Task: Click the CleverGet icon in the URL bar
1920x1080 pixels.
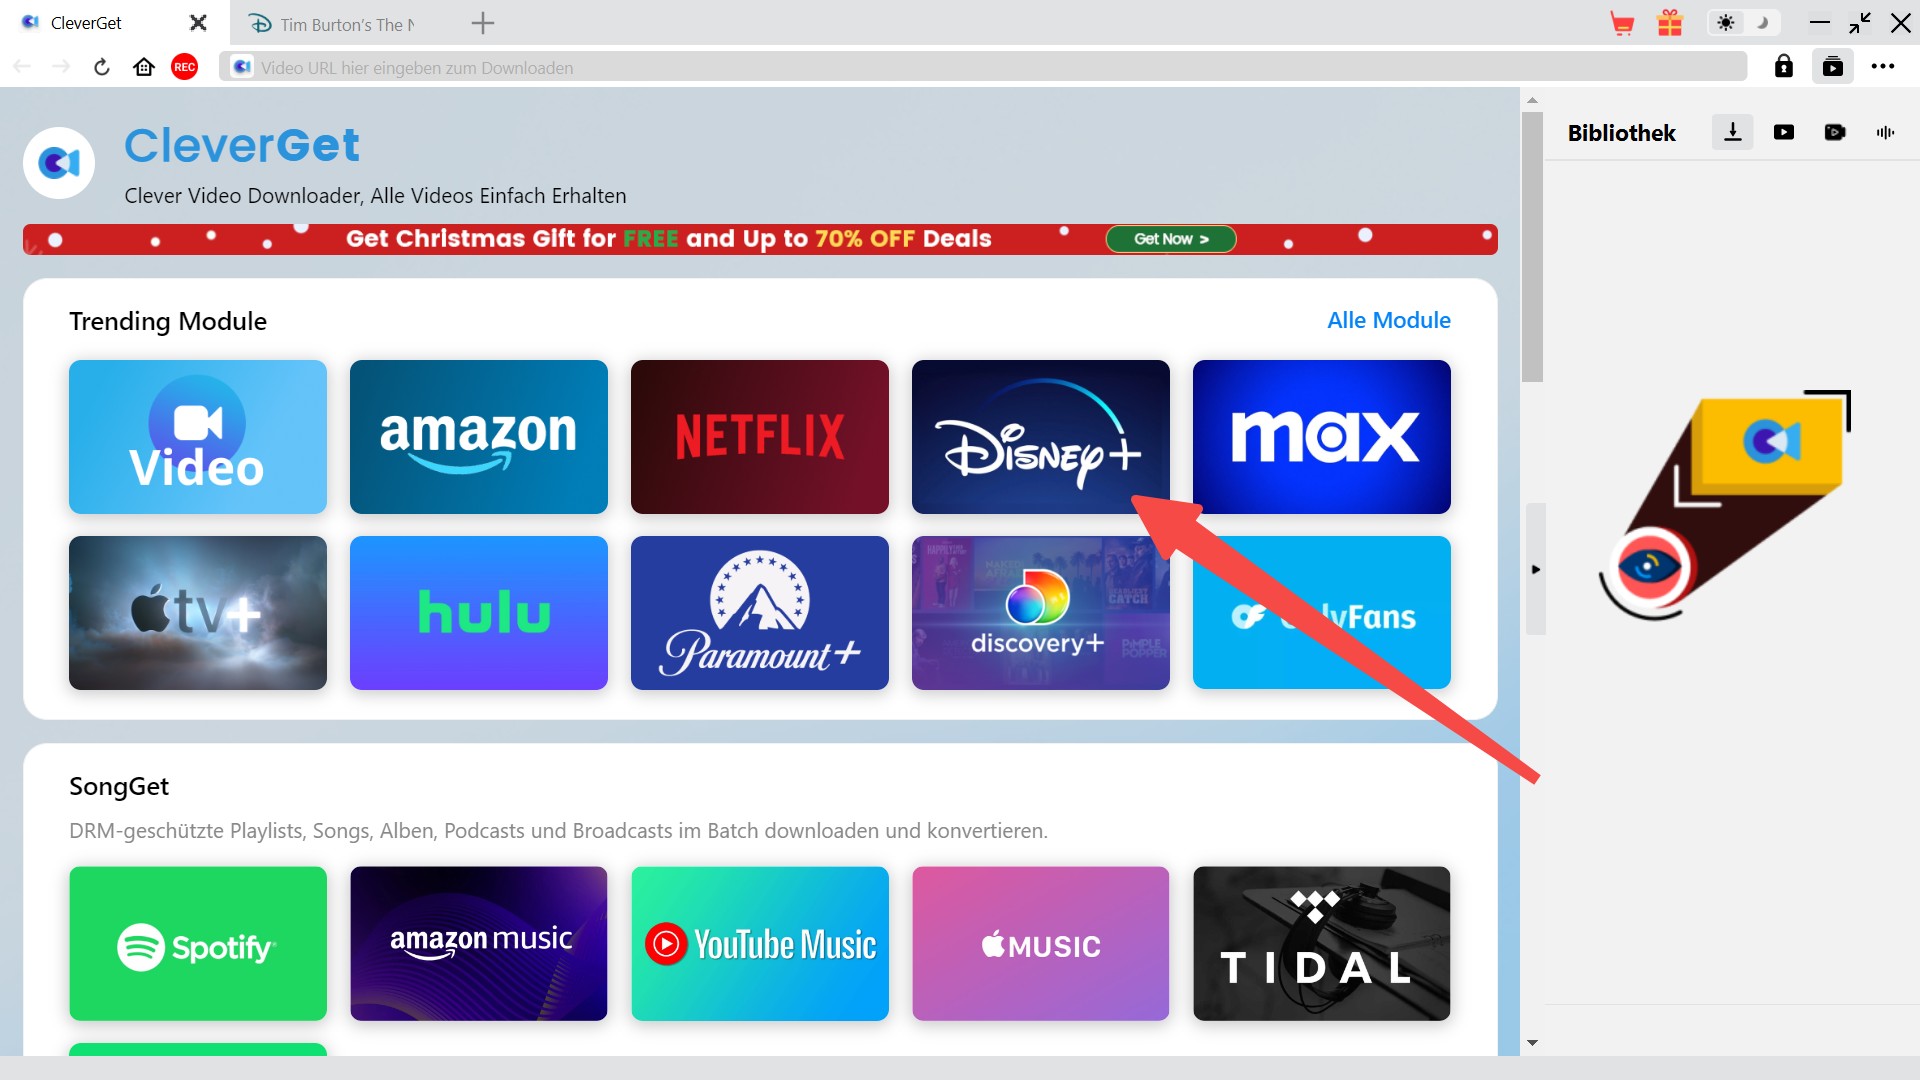Action: pyautogui.click(x=242, y=67)
